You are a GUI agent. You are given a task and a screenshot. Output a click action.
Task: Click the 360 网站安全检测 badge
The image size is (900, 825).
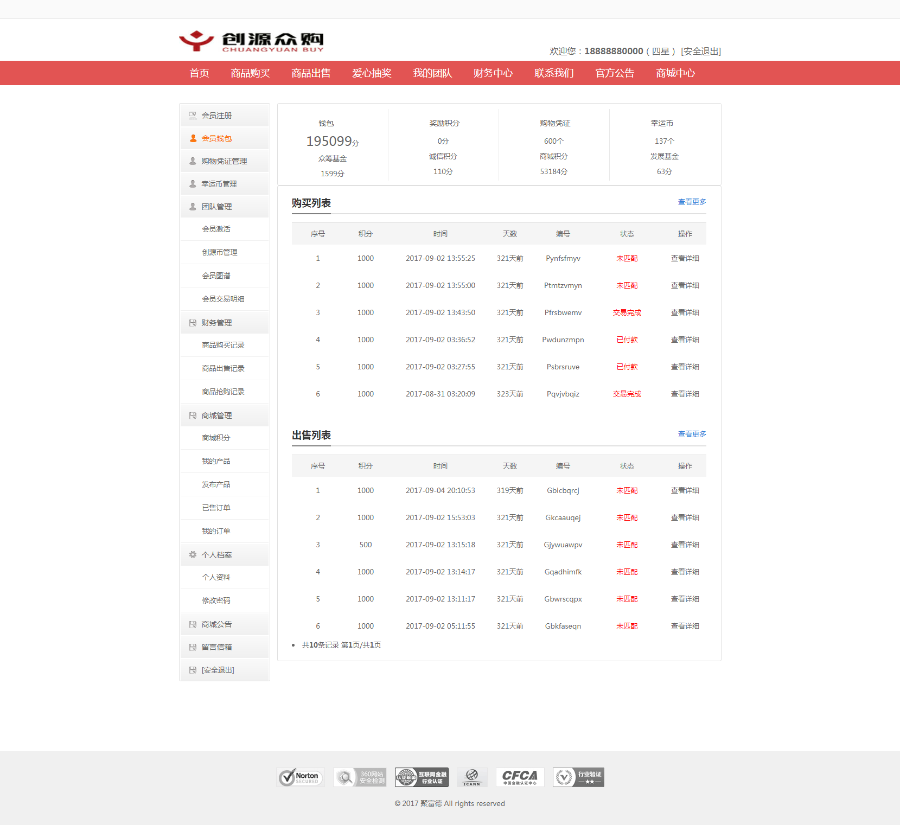[360, 777]
